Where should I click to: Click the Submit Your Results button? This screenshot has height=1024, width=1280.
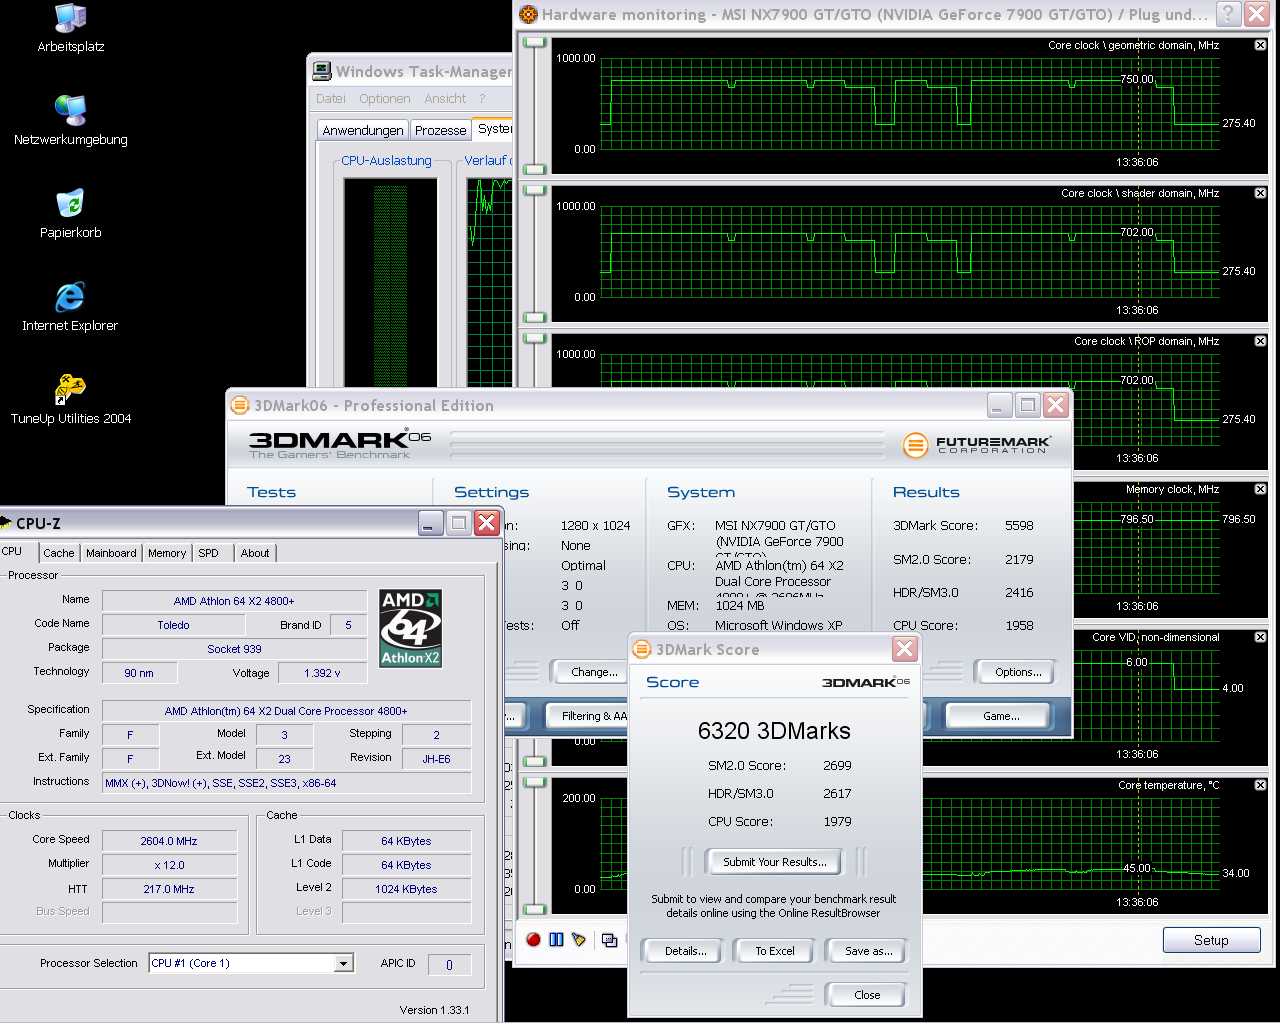pyautogui.click(x=775, y=862)
